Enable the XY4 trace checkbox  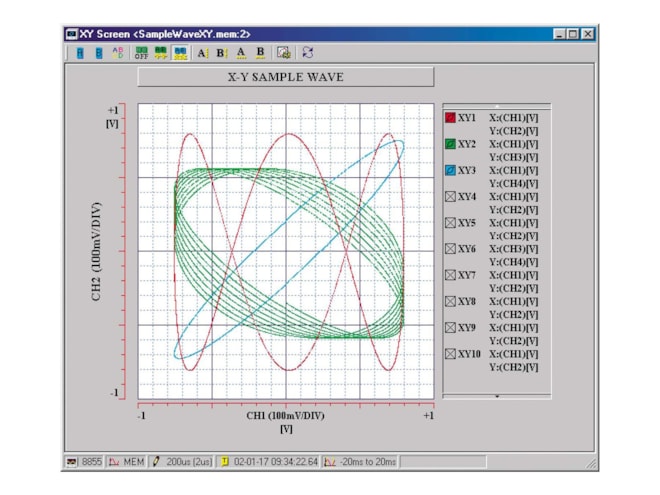tap(450, 197)
